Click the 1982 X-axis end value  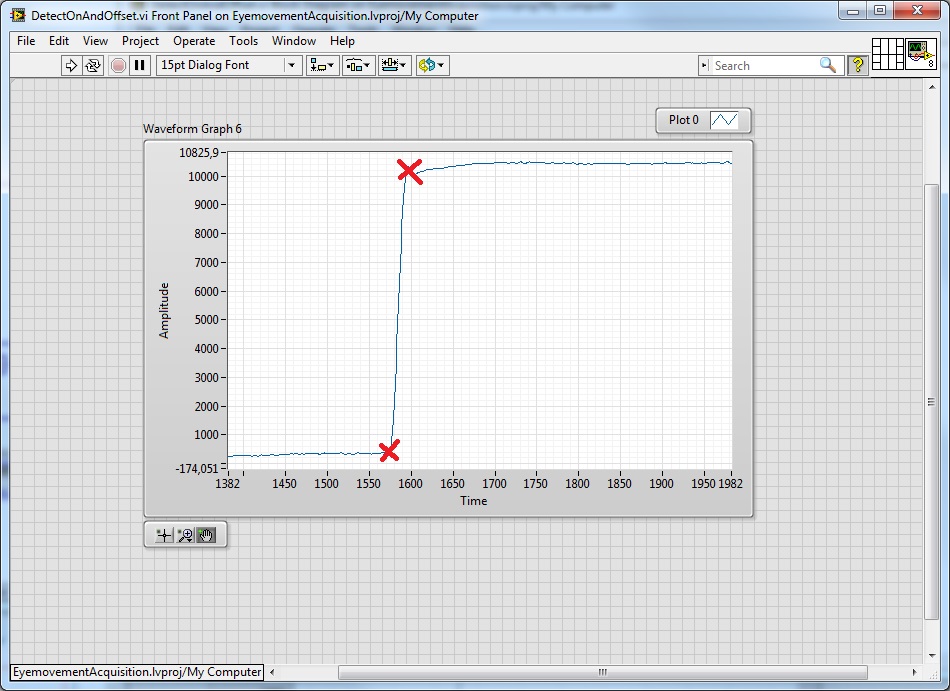[731, 484]
